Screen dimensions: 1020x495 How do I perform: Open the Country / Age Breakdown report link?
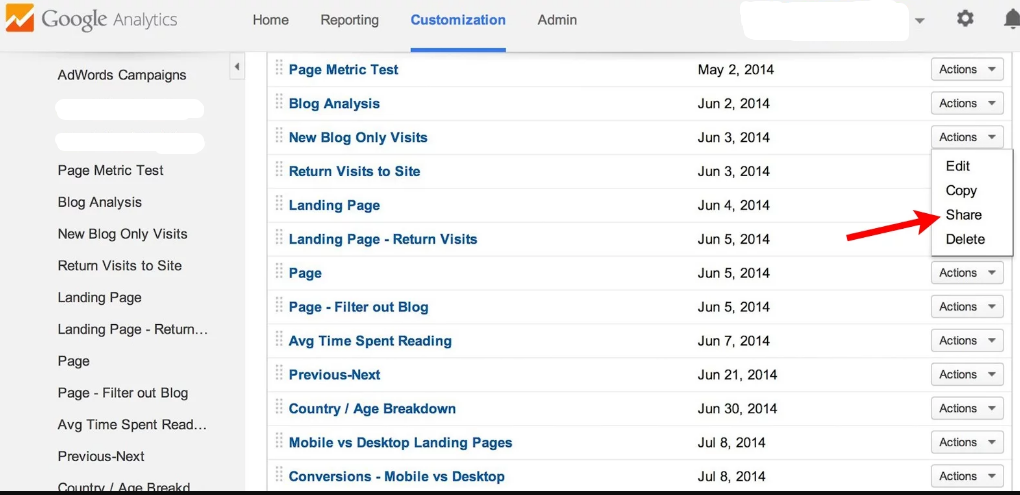click(372, 409)
